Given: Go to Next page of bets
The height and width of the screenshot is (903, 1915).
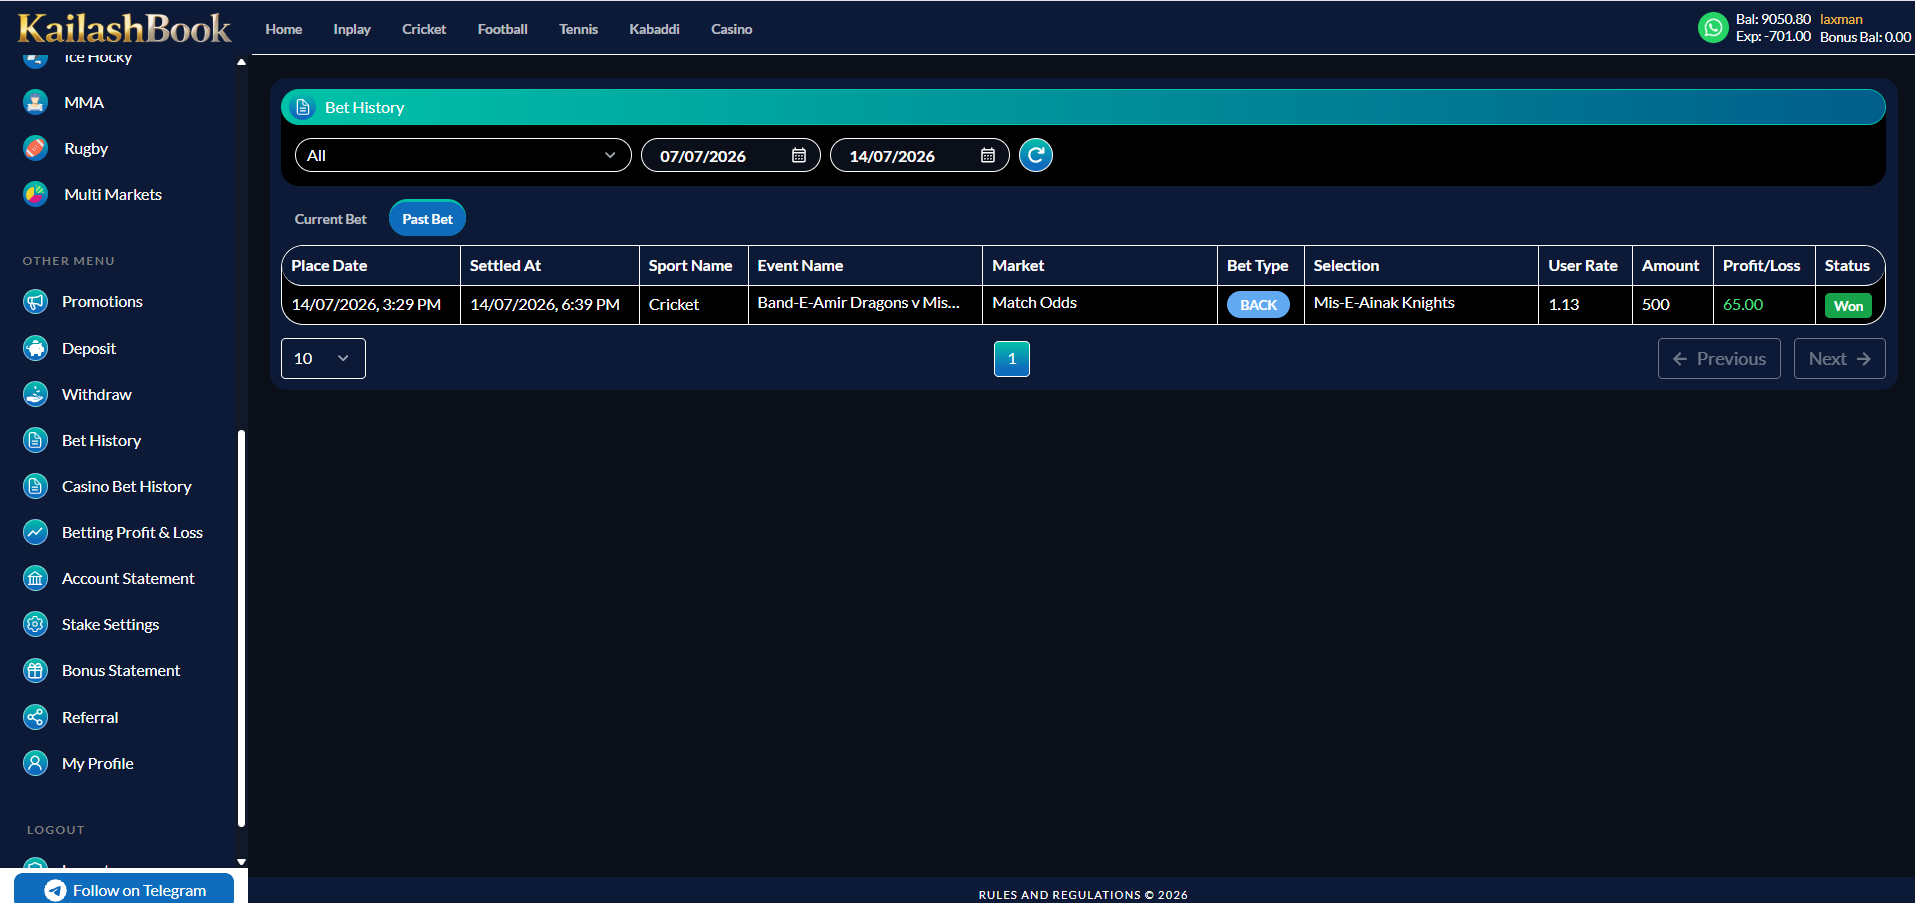Looking at the screenshot, I should [1839, 358].
